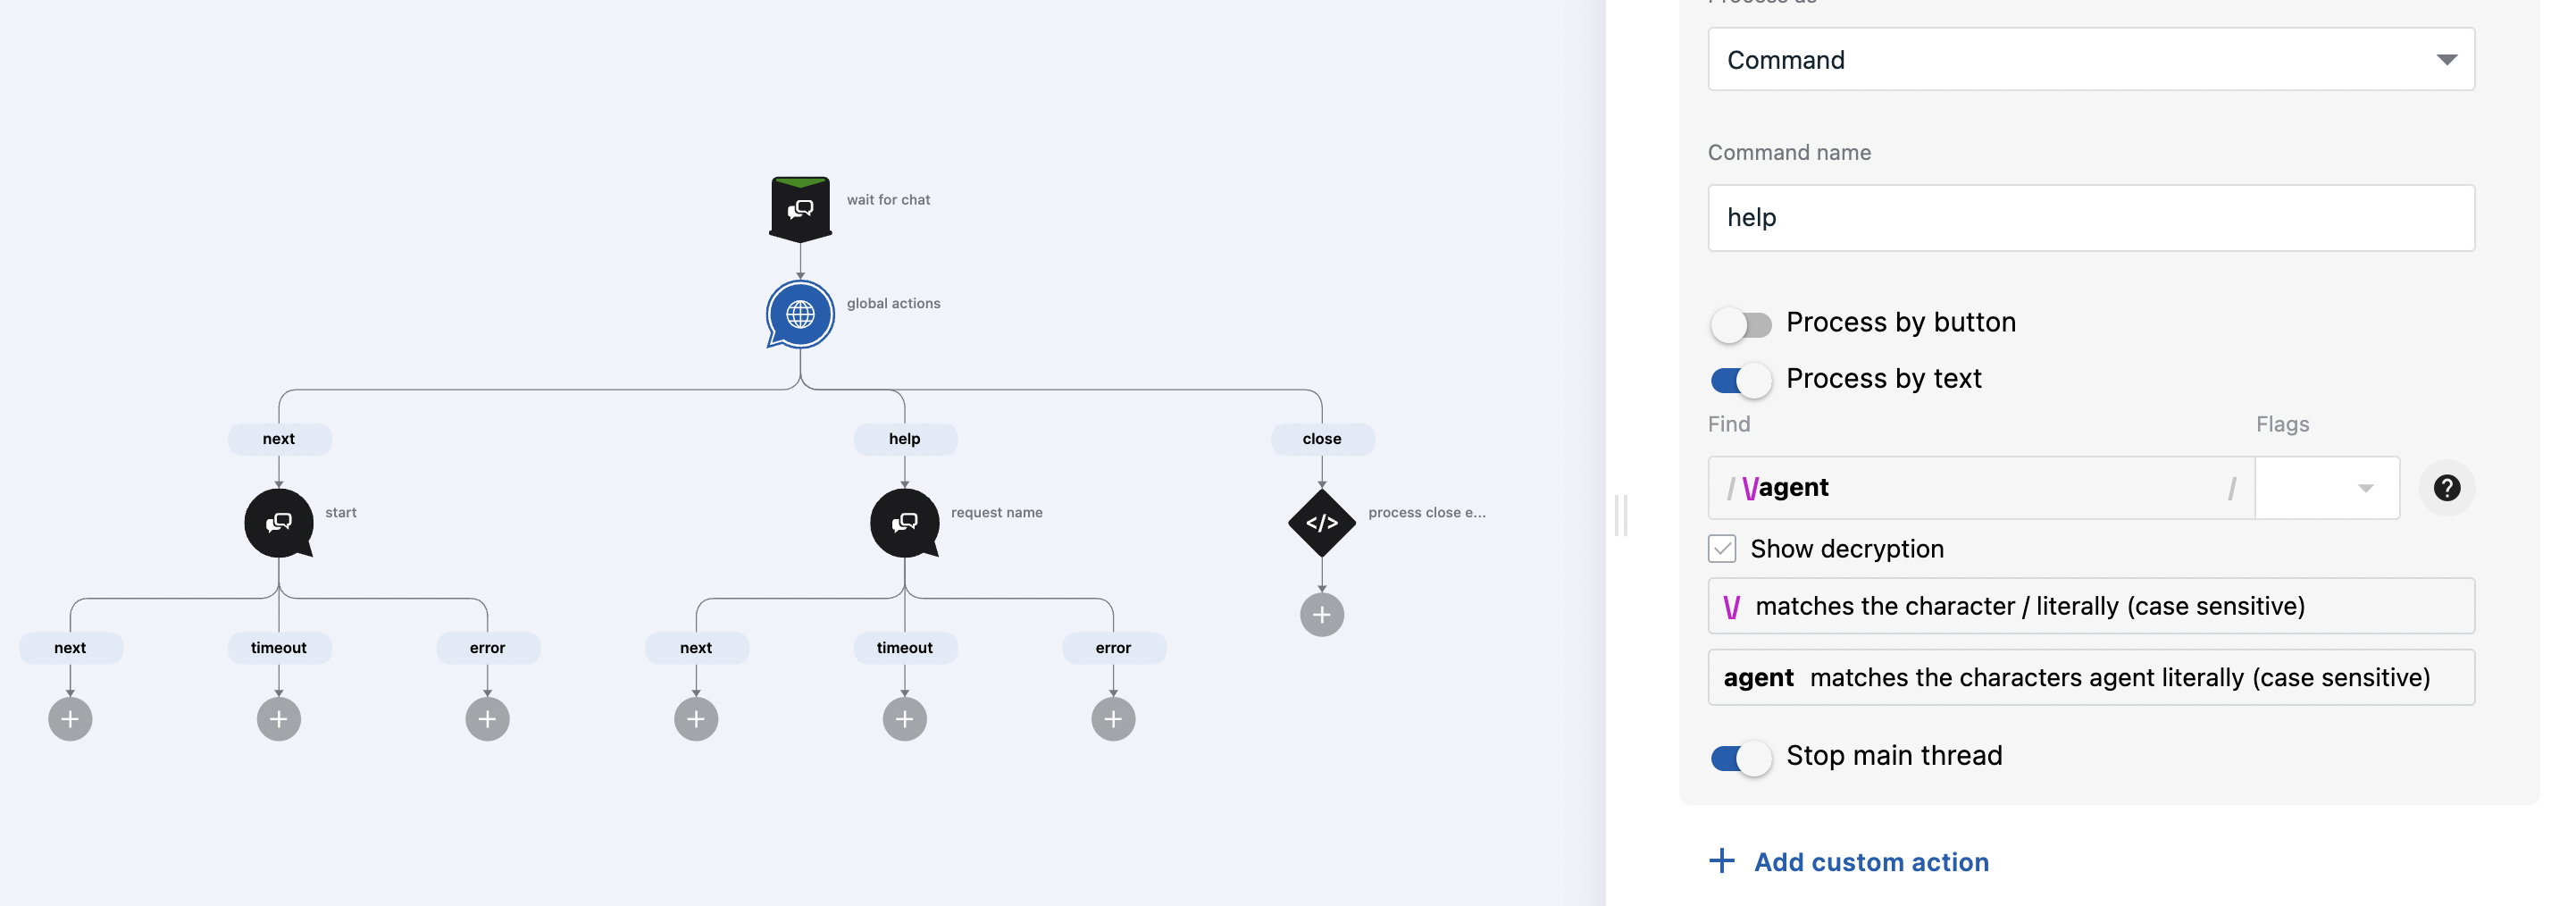
Task: Open the regex help question mark icon
Action: click(2447, 488)
